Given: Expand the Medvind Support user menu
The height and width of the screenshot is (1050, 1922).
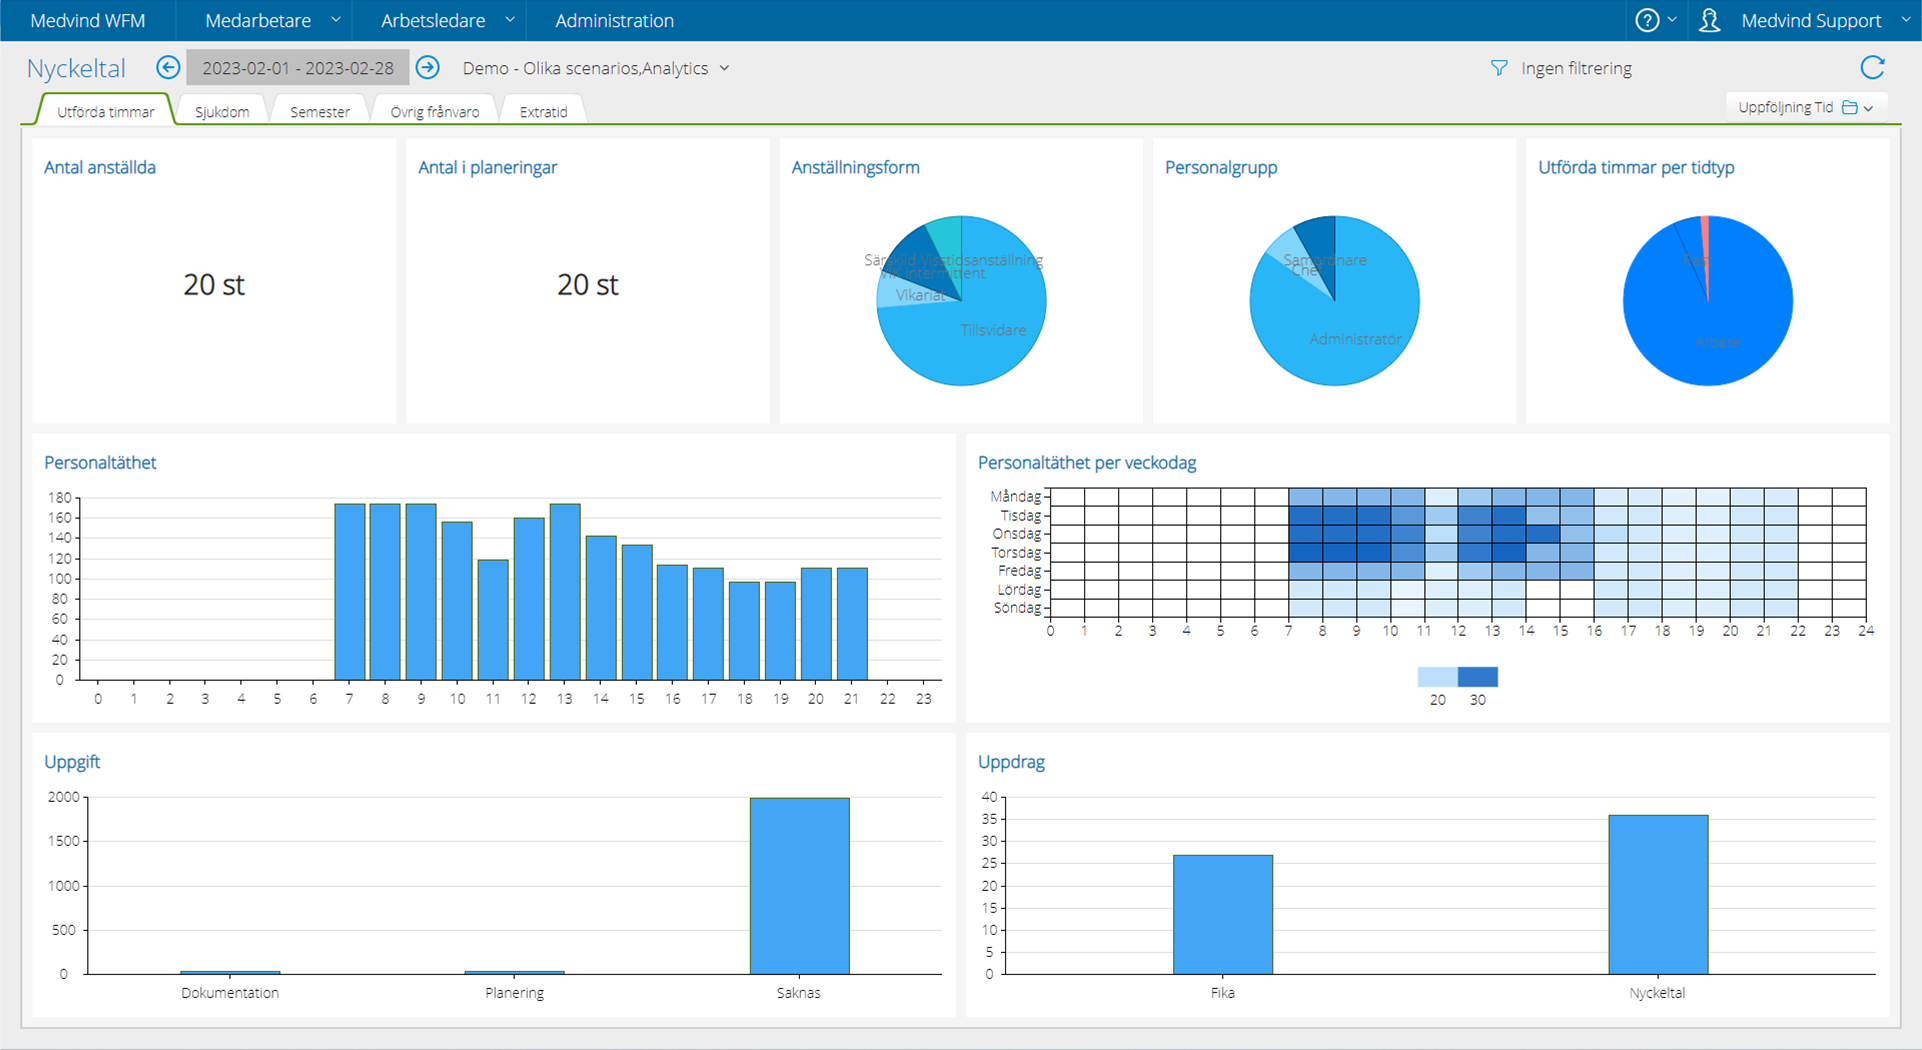Looking at the screenshot, I should (x=1905, y=20).
